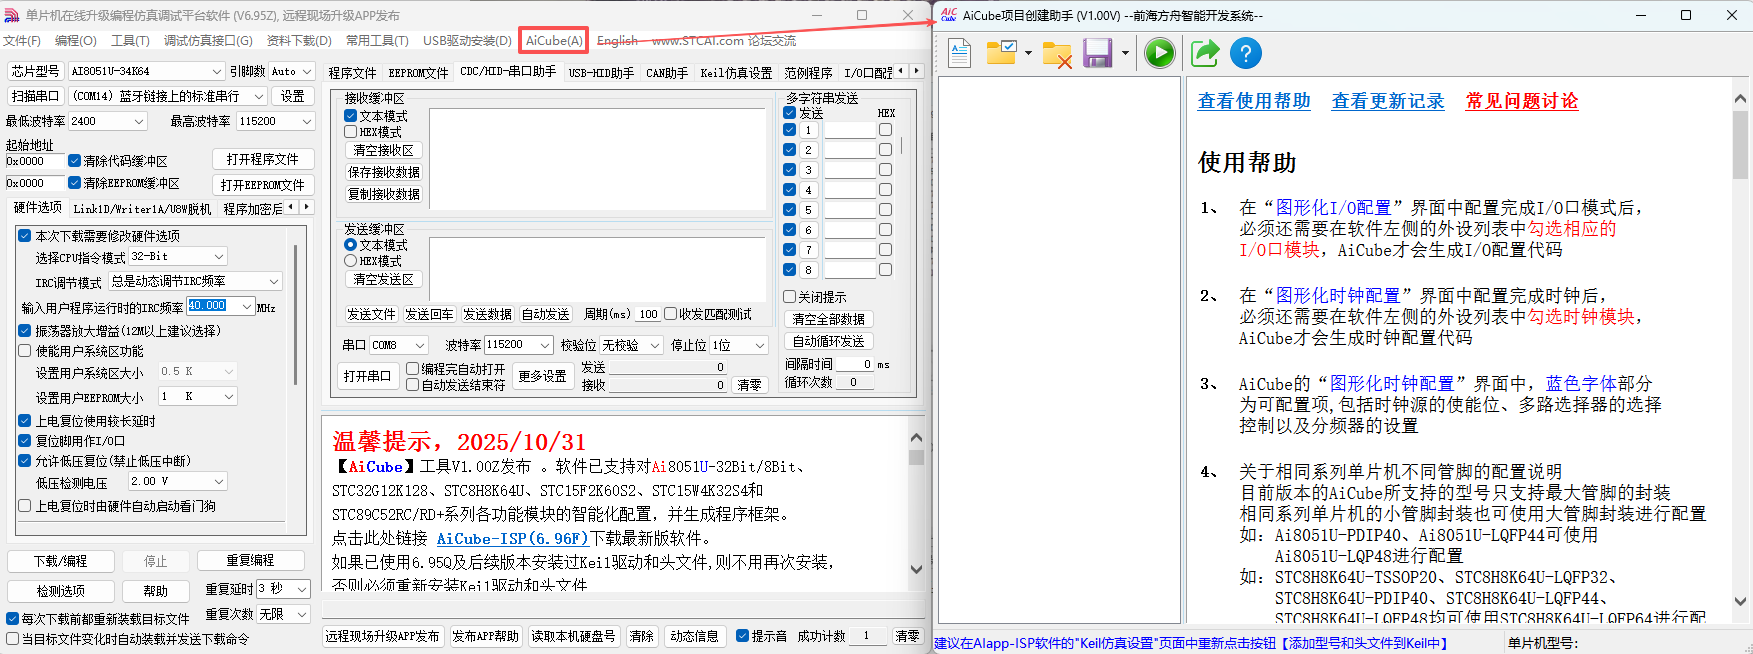Click the announcement panel scrollbar thumb
1753x654 pixels.
pyautogui.click(x=916, y=457)
